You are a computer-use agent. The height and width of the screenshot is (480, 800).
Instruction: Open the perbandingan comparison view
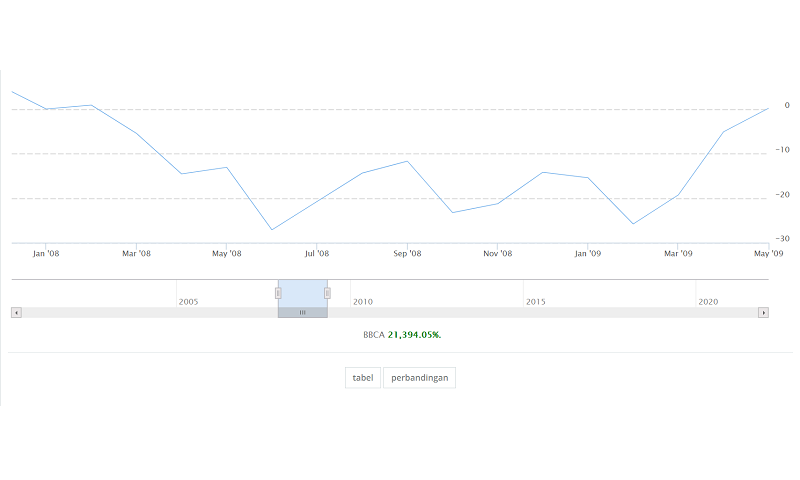[x=419, y=378]
